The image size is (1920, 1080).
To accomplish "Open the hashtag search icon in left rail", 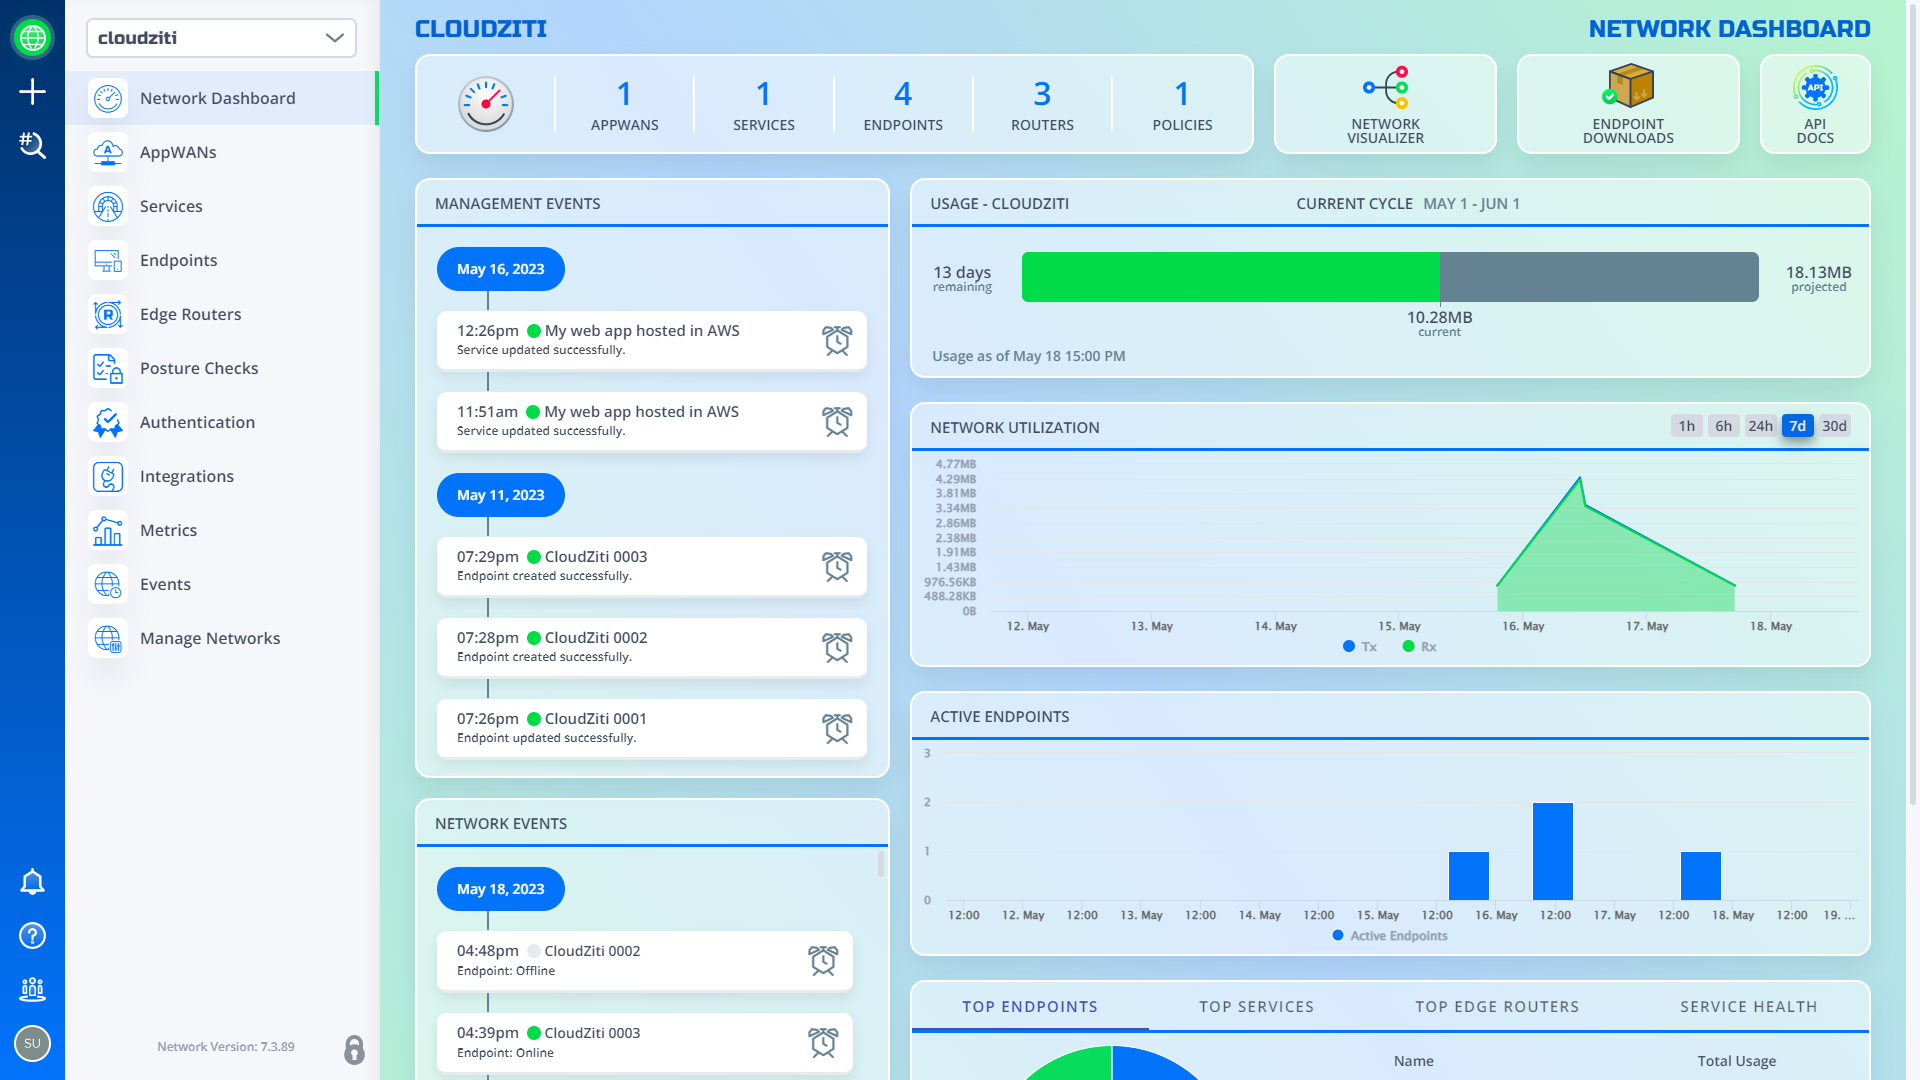I will point(32,146).
